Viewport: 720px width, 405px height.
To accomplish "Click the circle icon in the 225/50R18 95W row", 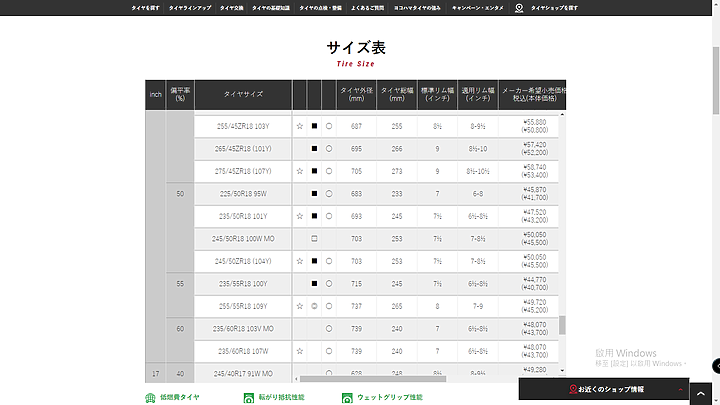I will coord(329,193).
